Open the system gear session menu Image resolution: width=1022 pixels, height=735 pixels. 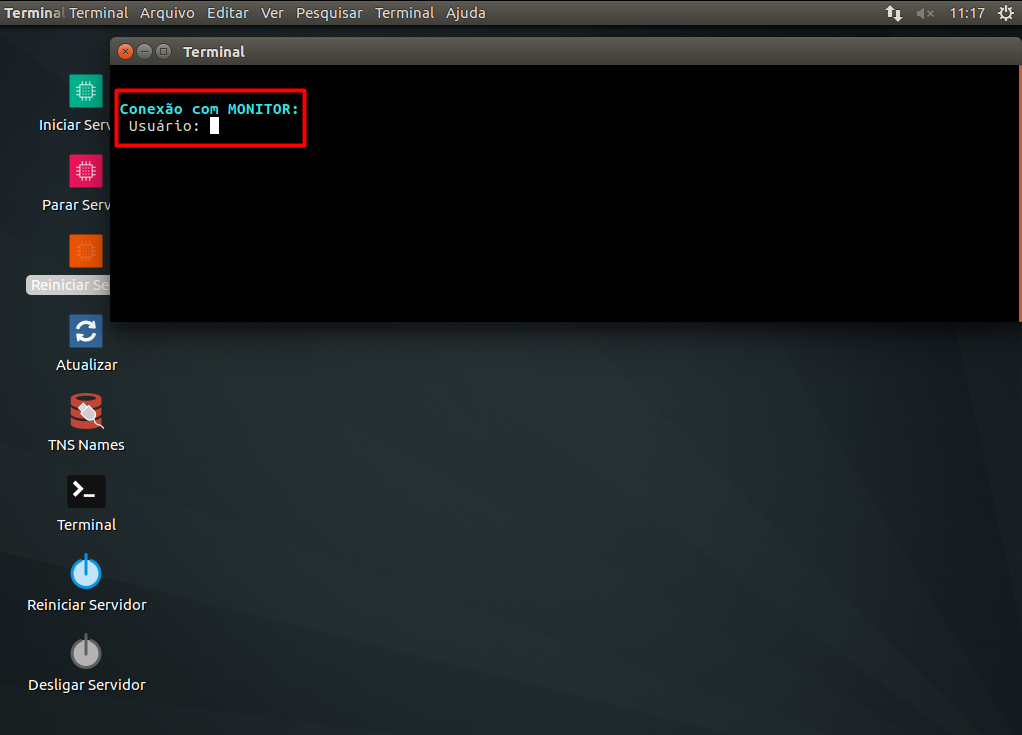pos(1006,13)
